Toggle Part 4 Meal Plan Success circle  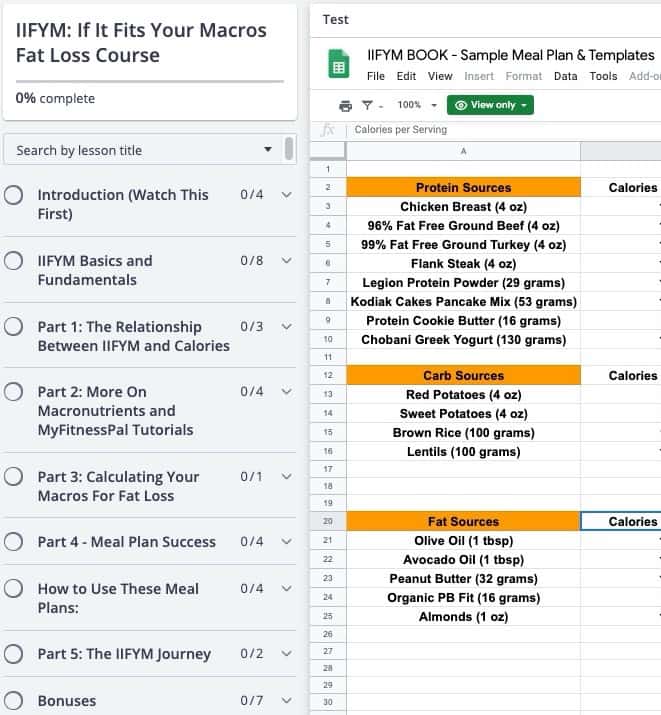(x=13, y=542)
